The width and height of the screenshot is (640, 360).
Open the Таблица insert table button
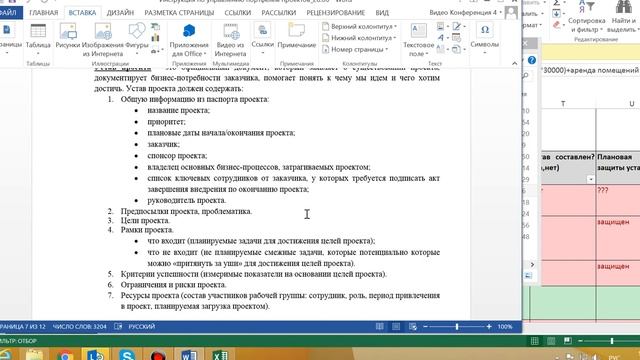(x=38, y=39)
